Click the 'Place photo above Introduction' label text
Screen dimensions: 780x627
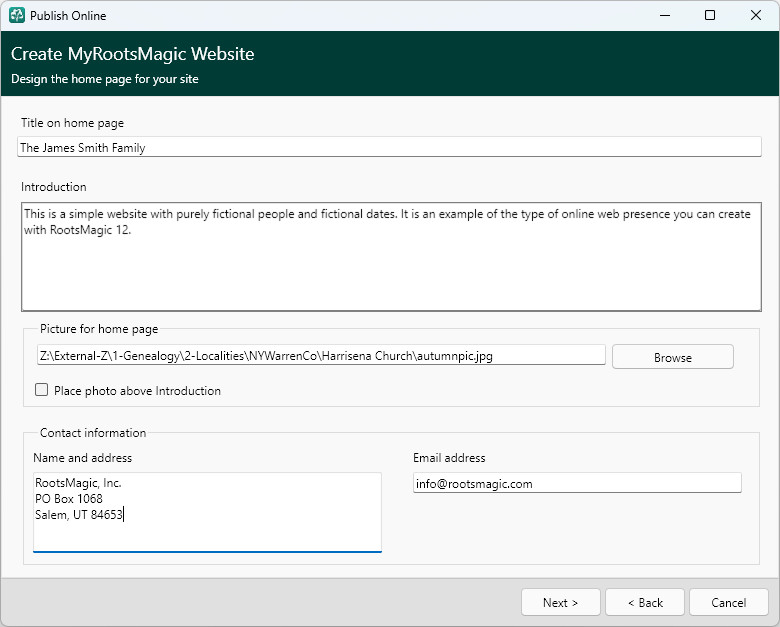[x=137, y=391]
